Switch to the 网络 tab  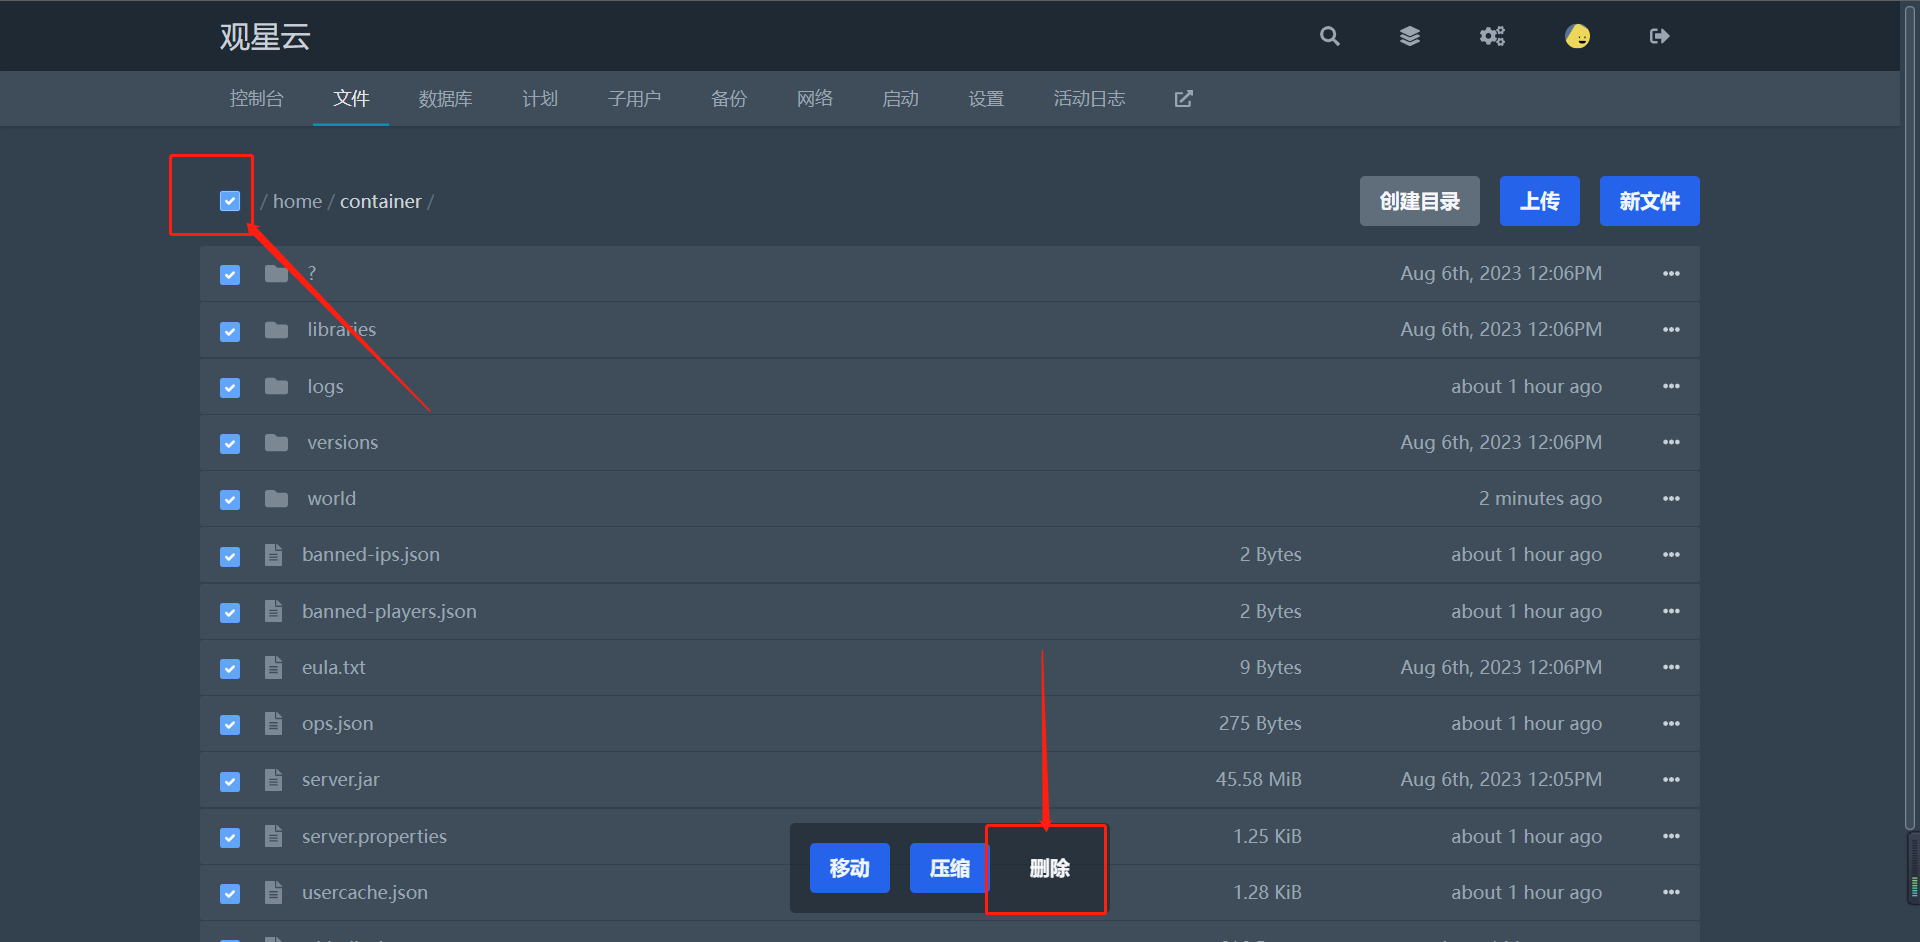pos(815,98)
